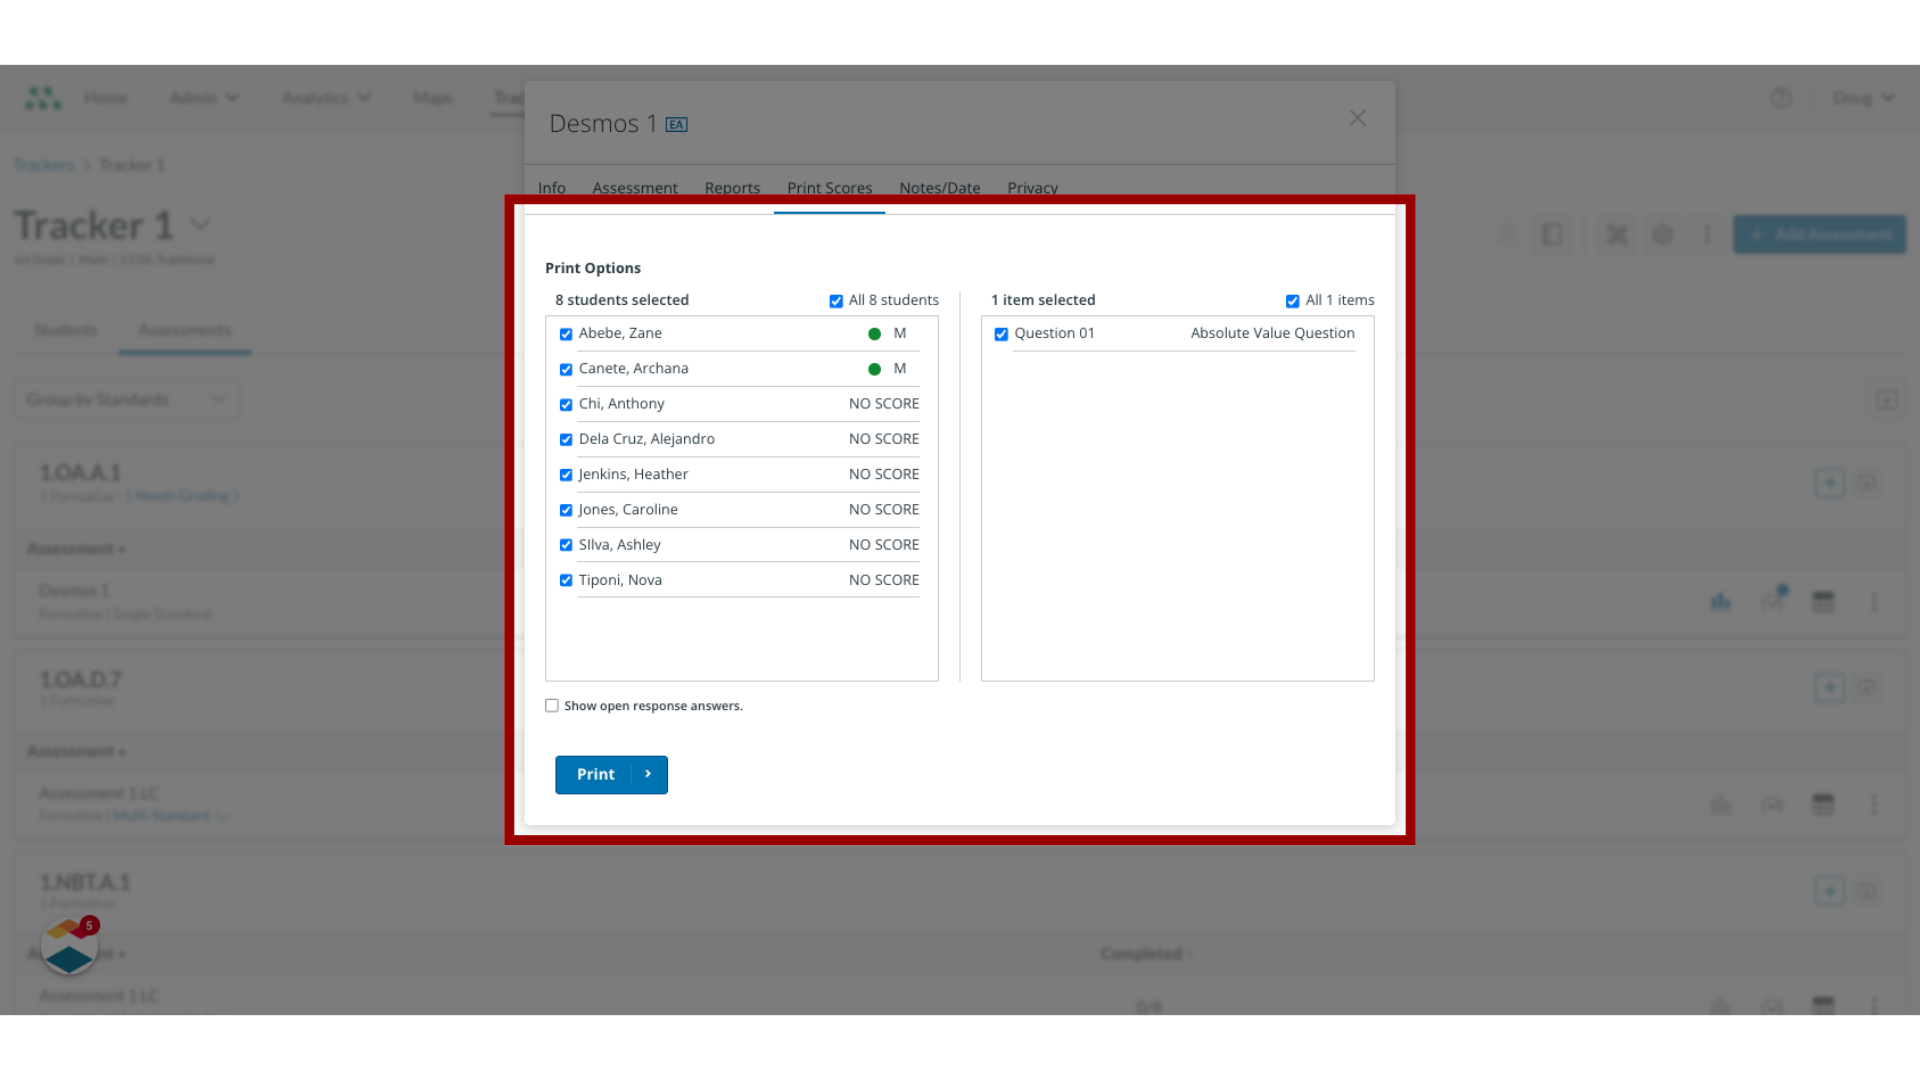Enable Show open response answers

(x=551, y=705)
